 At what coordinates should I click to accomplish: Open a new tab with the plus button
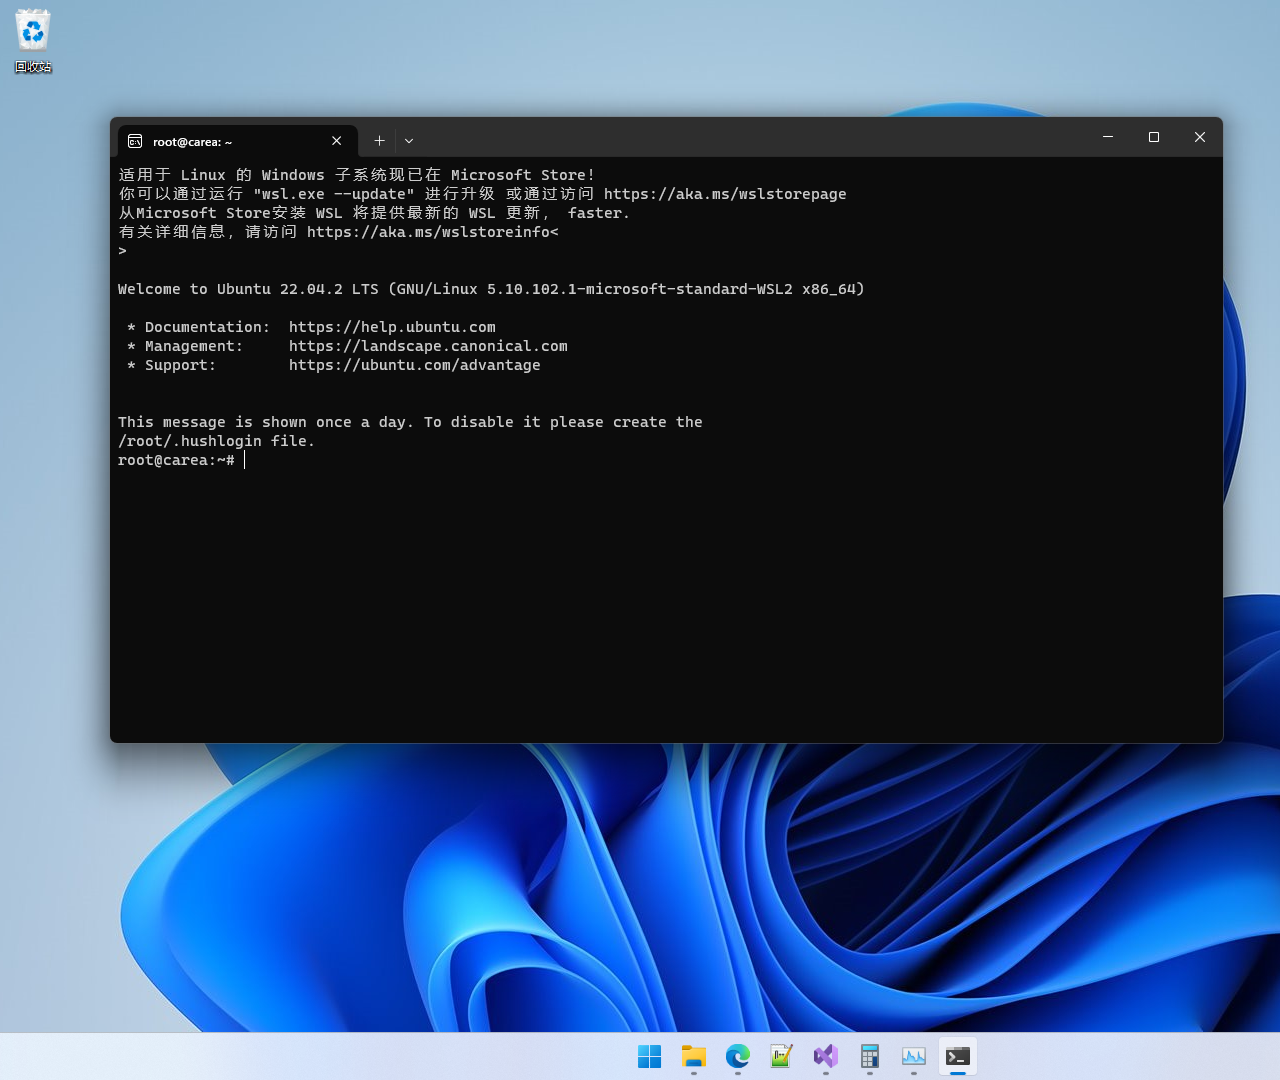click(379, 140)
